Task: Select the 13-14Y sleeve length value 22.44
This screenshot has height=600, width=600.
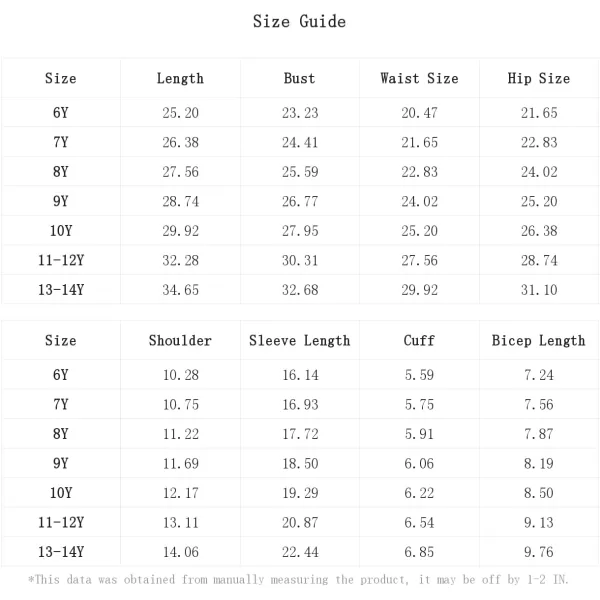Action: pos(299,552)
